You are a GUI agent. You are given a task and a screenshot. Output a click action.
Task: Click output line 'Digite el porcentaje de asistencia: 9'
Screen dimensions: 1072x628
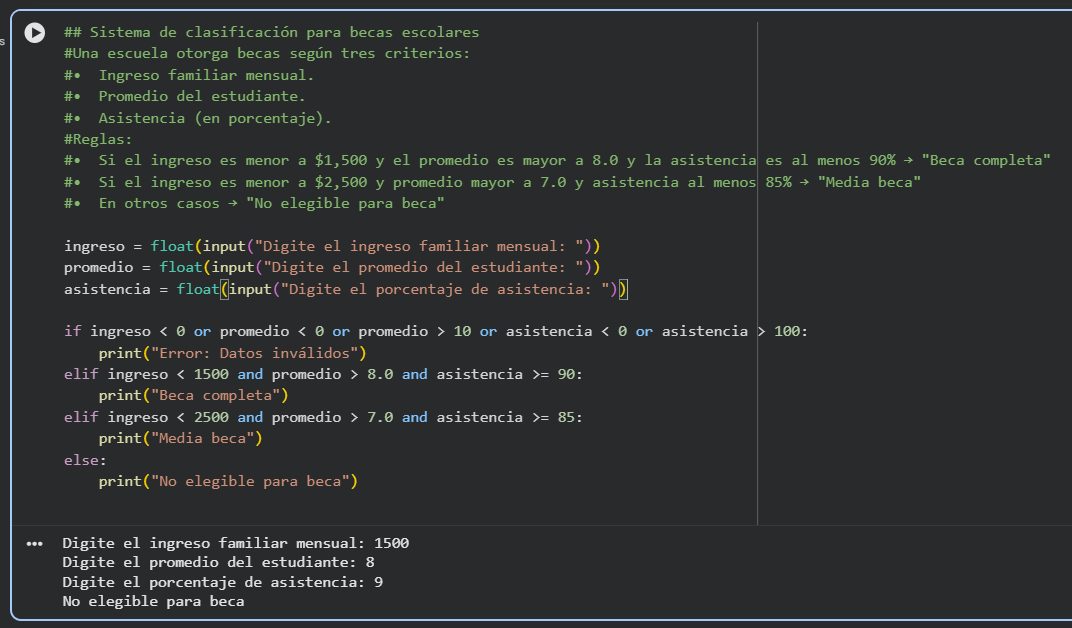coord(222,582)
